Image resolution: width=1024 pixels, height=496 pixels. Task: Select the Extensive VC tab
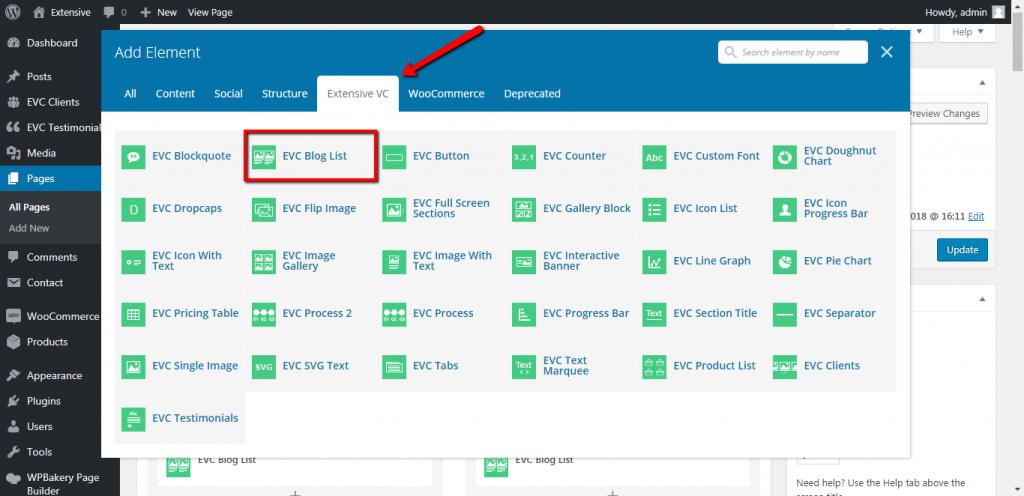click(x=358, y=93)
